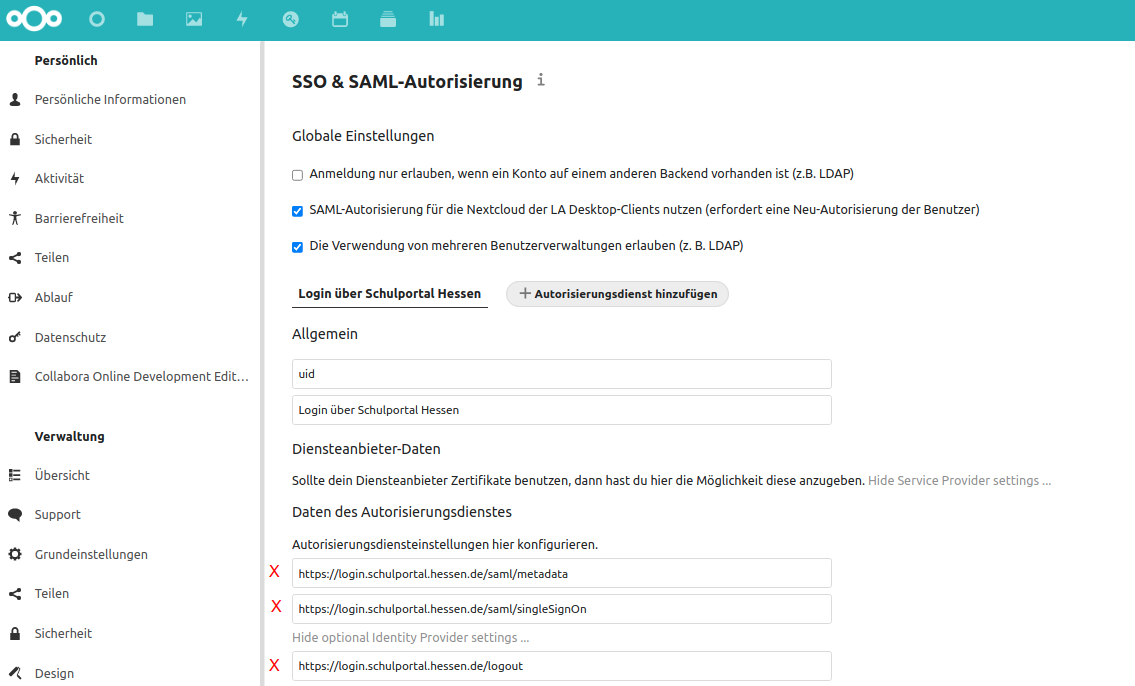Image resolution: width=1135 pixels, height=686 pixels.
Task: Click 'Hide Service Provider settings ...' link
Action: (x=959, y=480)
